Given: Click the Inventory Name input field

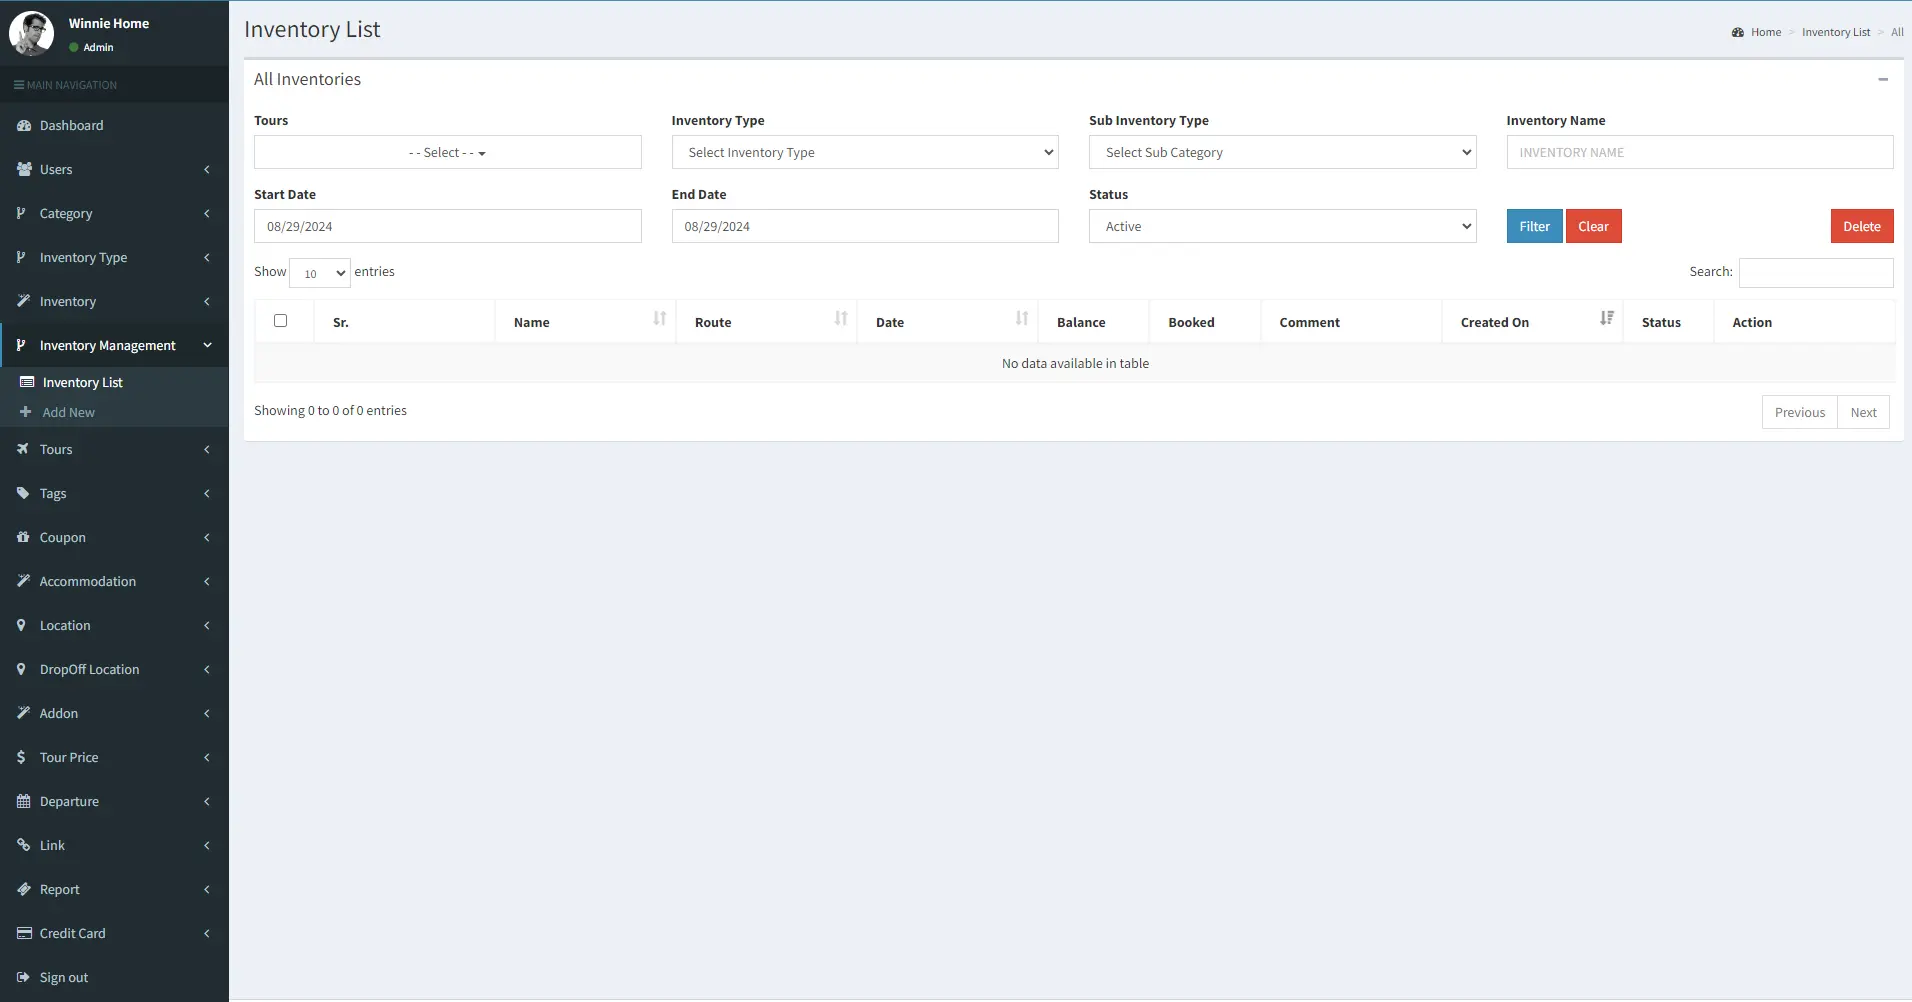Looking at the screenshot, I should click(x=1698, y=153).
